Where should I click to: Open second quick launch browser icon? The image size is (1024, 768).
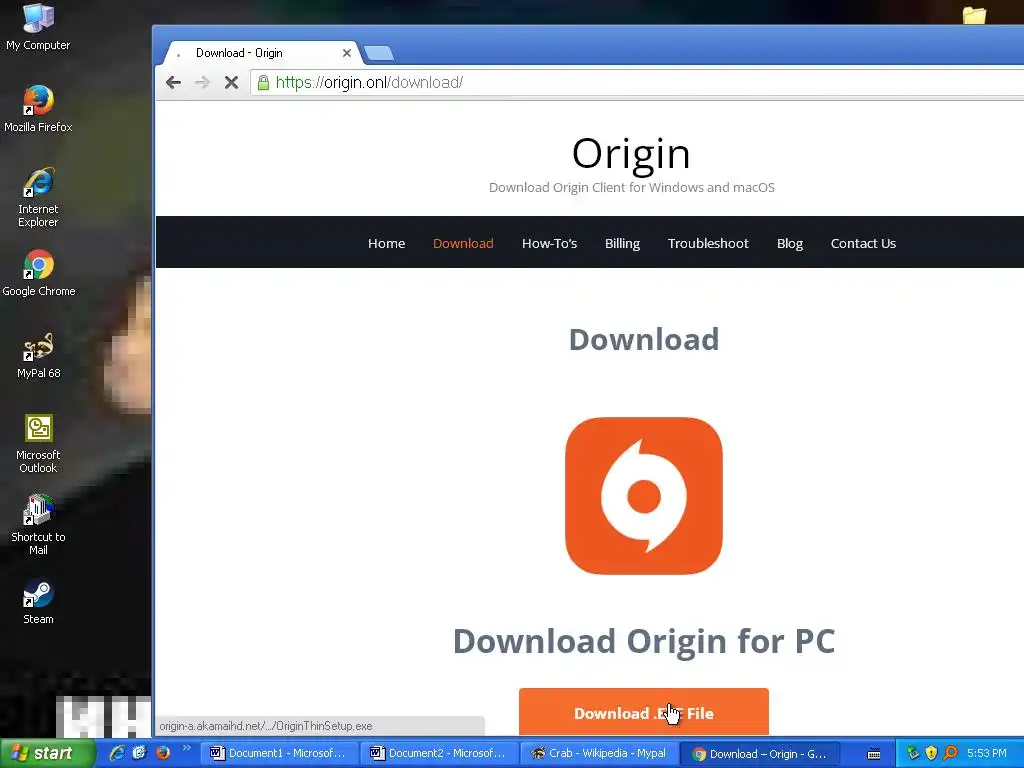tap(140, 753)
